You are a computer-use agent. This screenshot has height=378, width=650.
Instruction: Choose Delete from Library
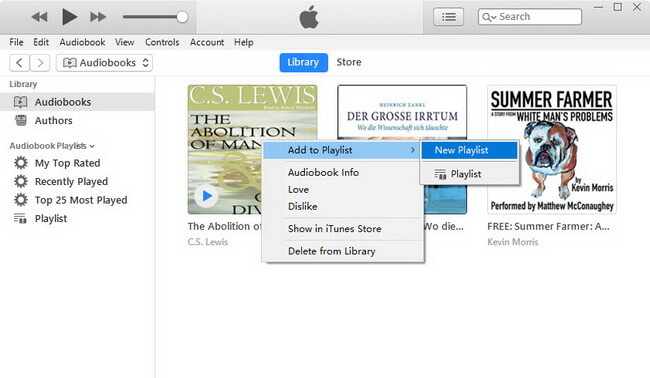point(332,251)
